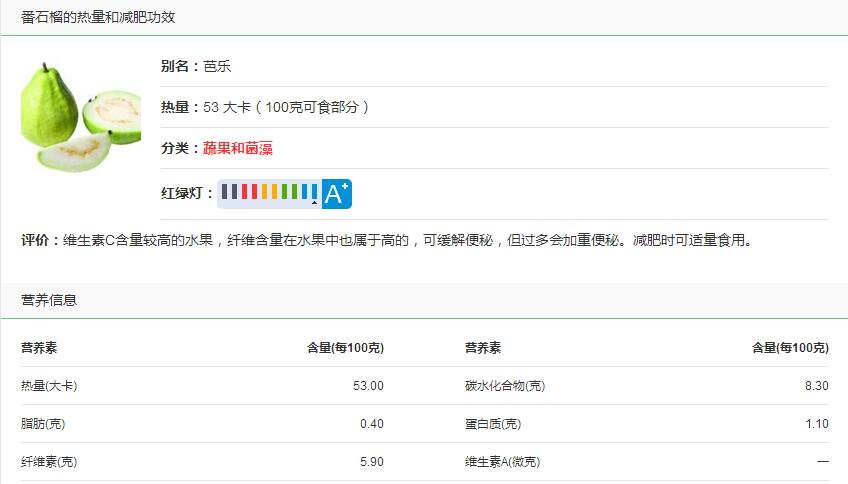The width and height of the screenshot is (848, 484).
Task: Click the orange bars in traffic light scale
Action: (x=270, y=191)
